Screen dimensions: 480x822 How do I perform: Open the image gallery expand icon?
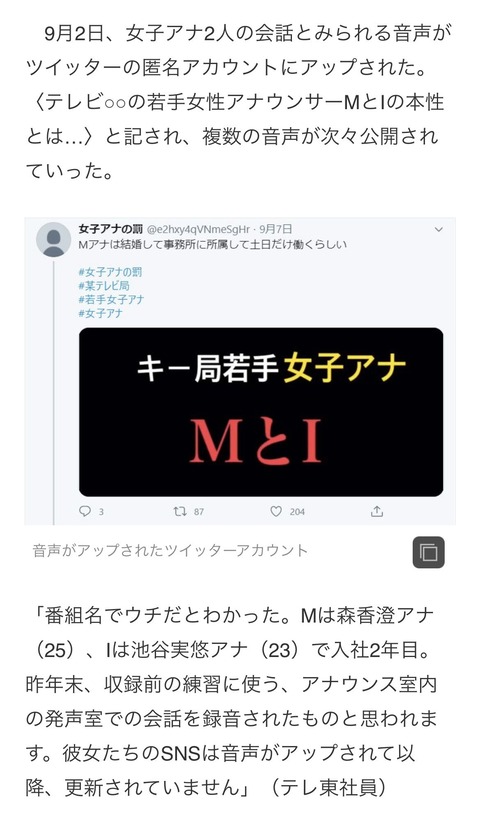[x=428, y=553]
